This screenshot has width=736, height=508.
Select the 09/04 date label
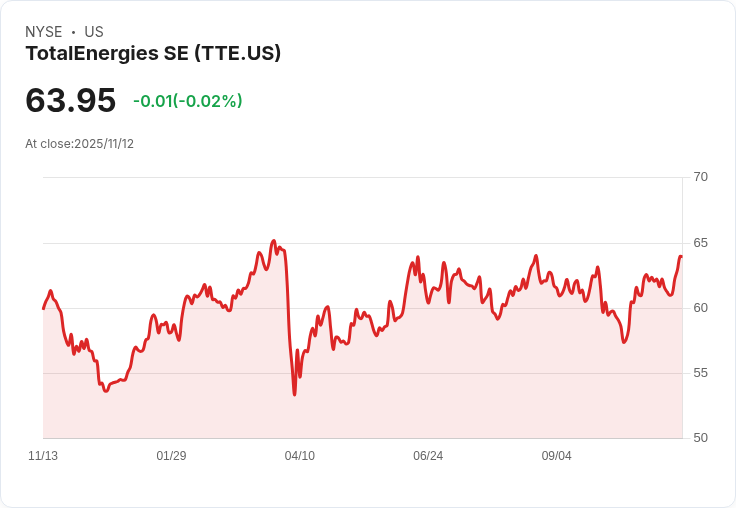tap(556, 455)
